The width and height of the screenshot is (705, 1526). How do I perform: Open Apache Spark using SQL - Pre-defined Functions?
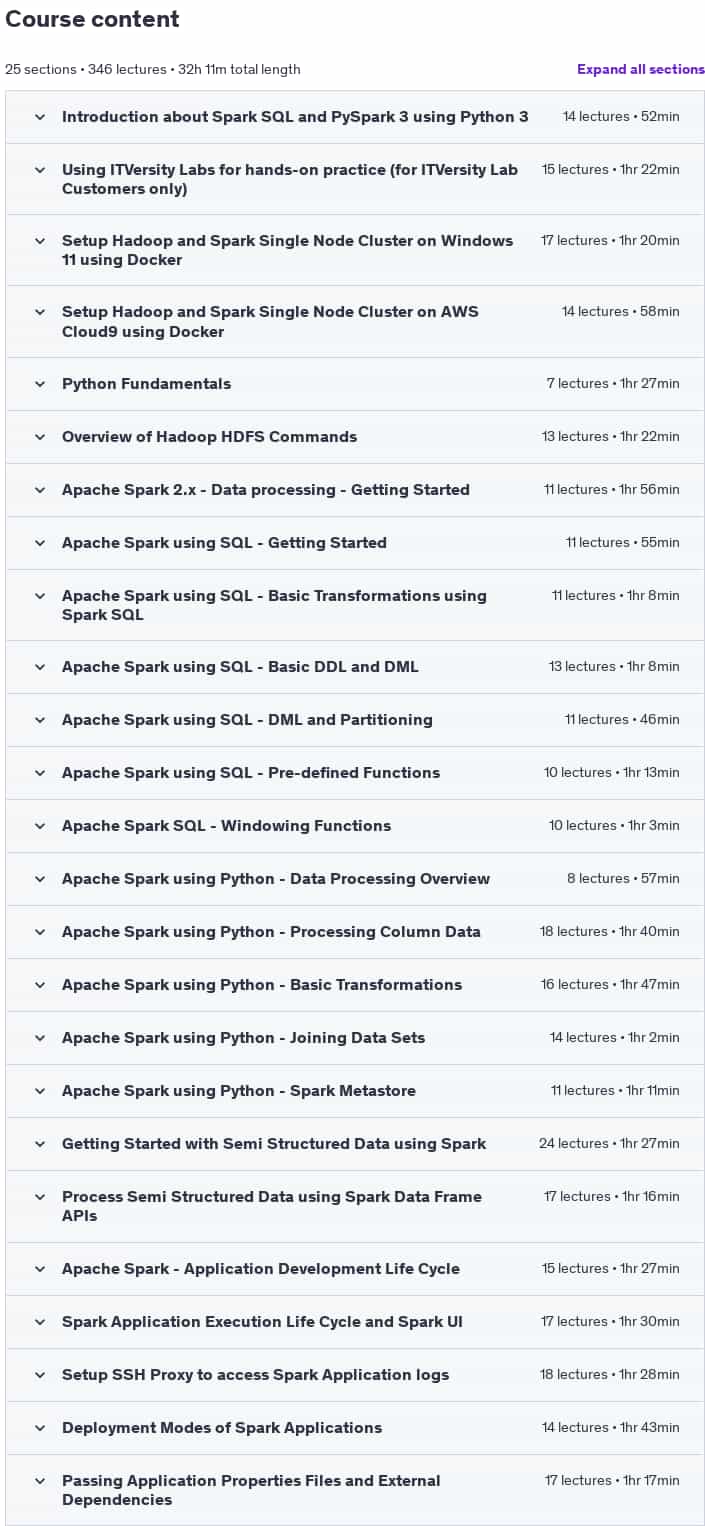(x=251, y=773)
